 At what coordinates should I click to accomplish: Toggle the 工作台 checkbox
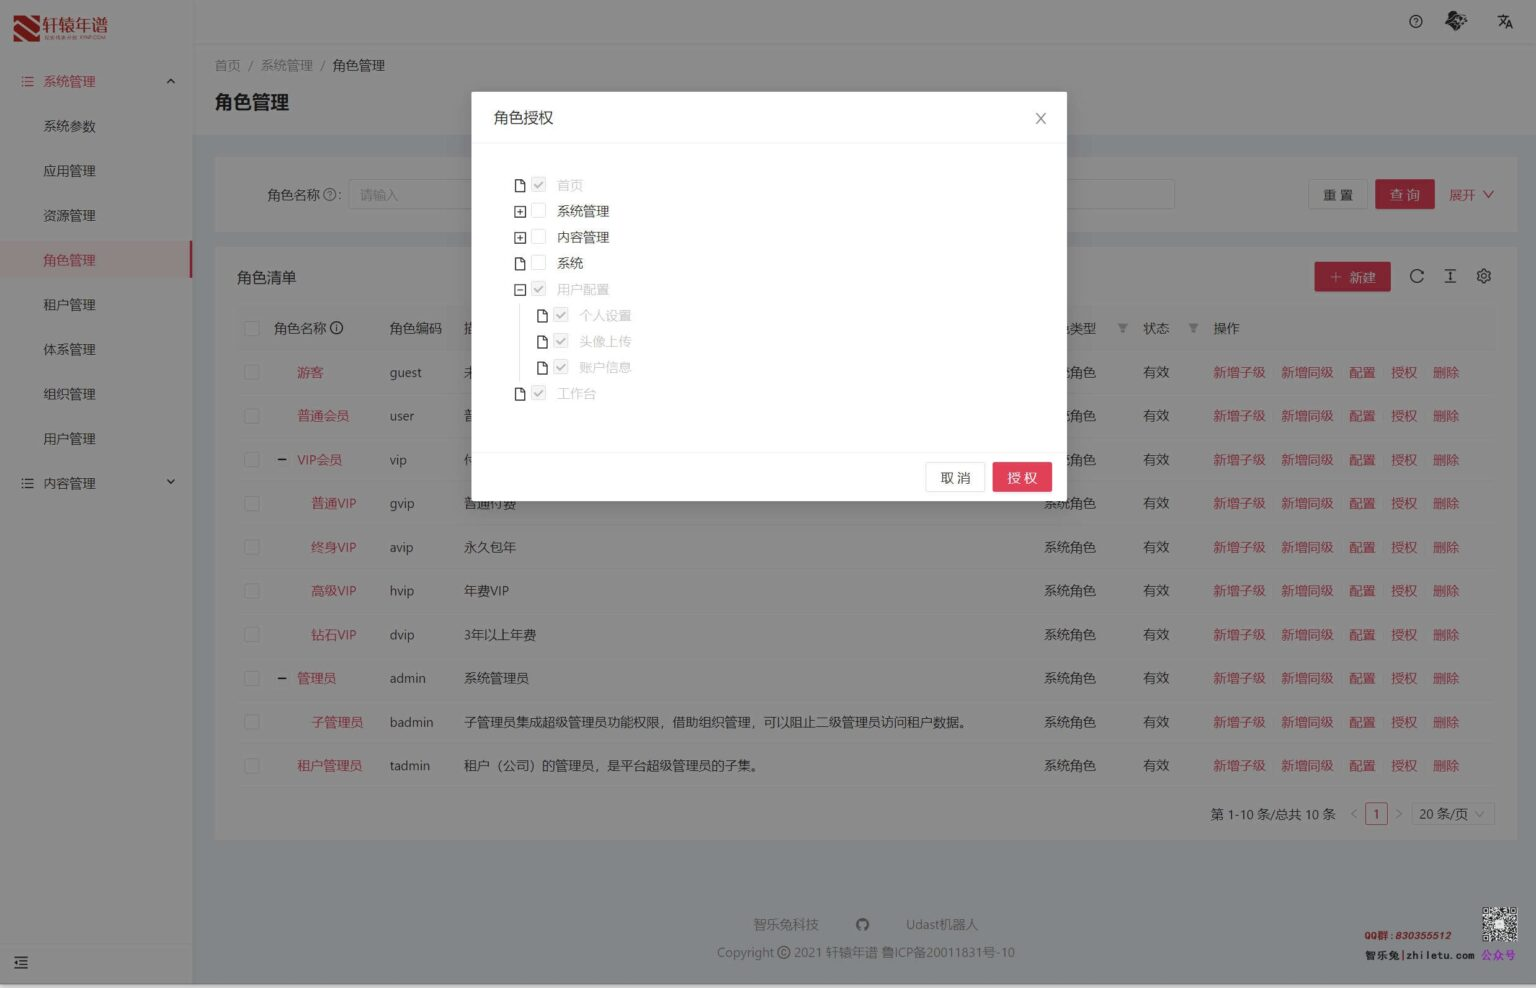coord(539,394)
